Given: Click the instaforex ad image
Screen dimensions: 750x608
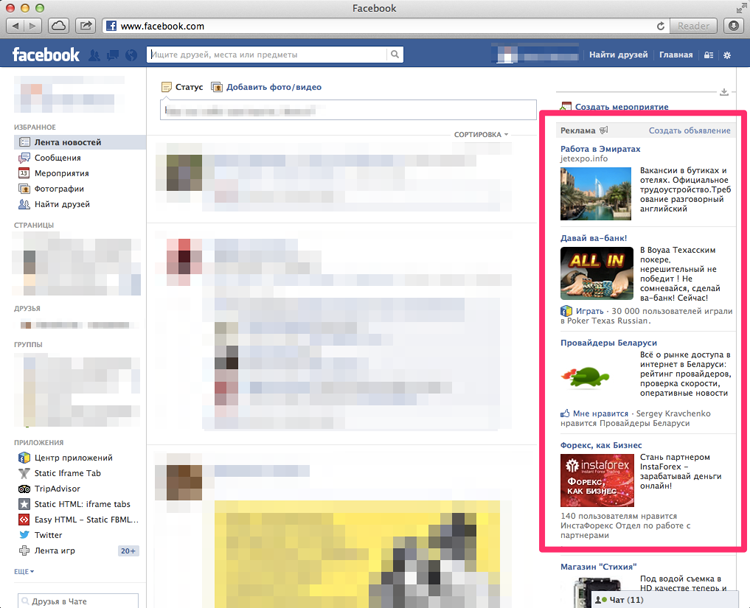Looking at the screenshot, I should pos(597,480).
